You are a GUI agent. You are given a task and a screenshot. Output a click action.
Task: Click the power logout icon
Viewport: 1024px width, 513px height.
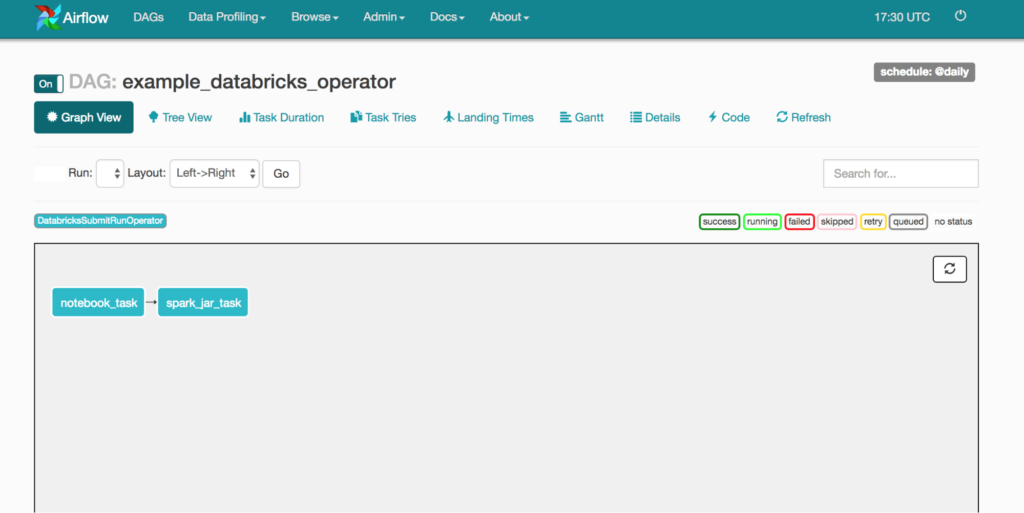point(961,16)
